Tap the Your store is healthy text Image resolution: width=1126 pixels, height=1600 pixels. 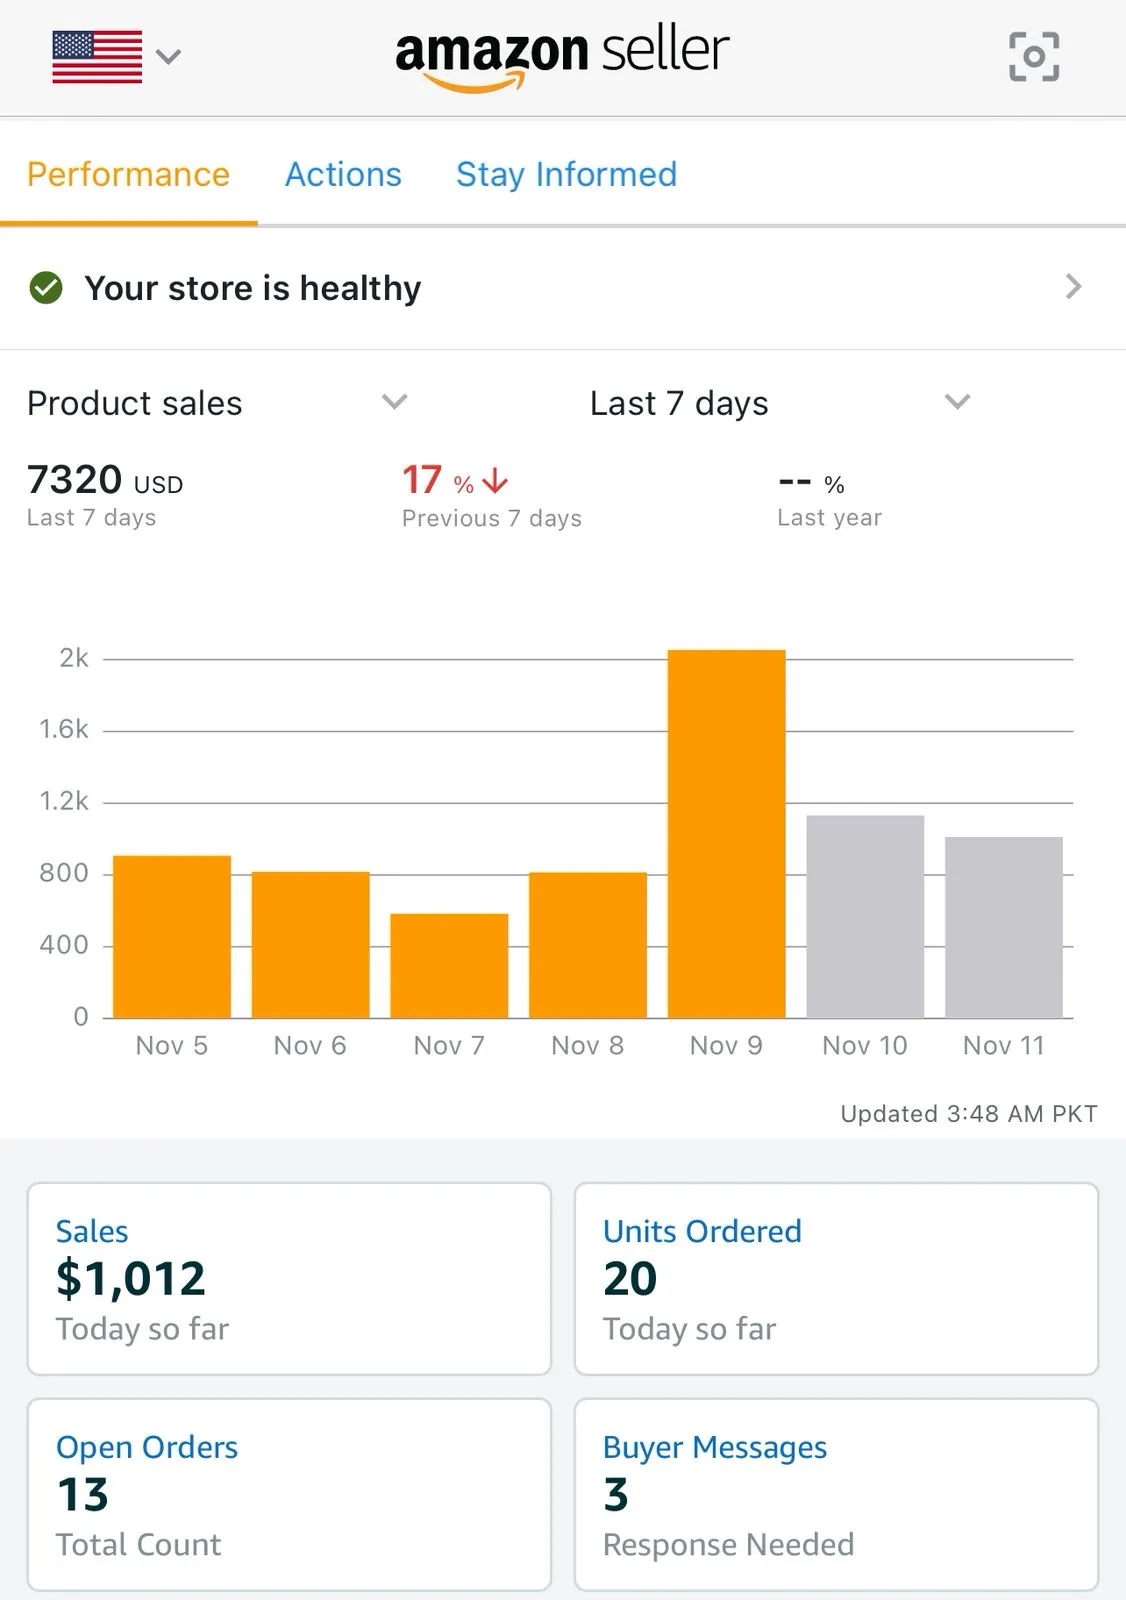click(x=253, y=288)
